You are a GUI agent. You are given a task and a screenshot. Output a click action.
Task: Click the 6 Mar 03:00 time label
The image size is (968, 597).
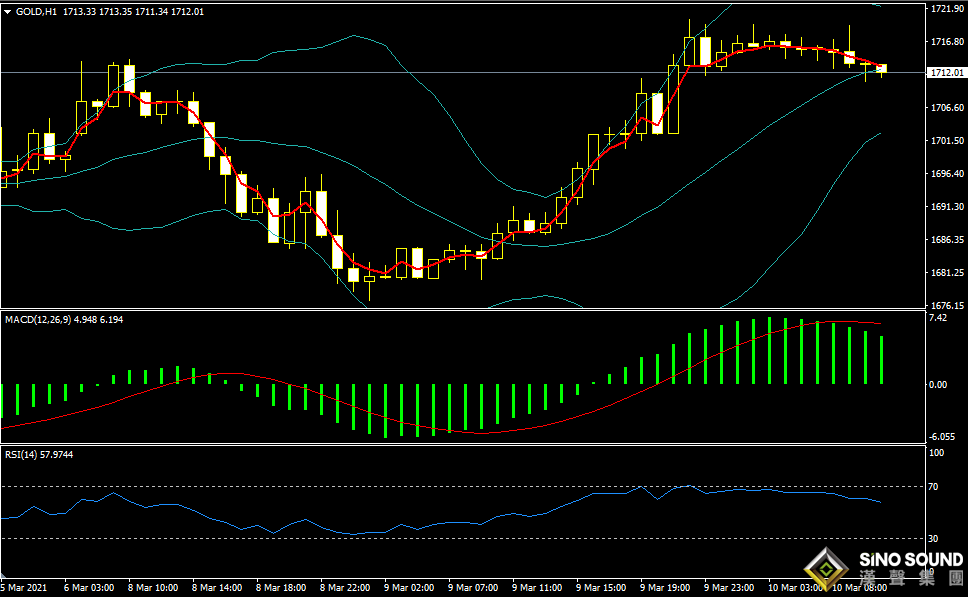coord(91,588)
